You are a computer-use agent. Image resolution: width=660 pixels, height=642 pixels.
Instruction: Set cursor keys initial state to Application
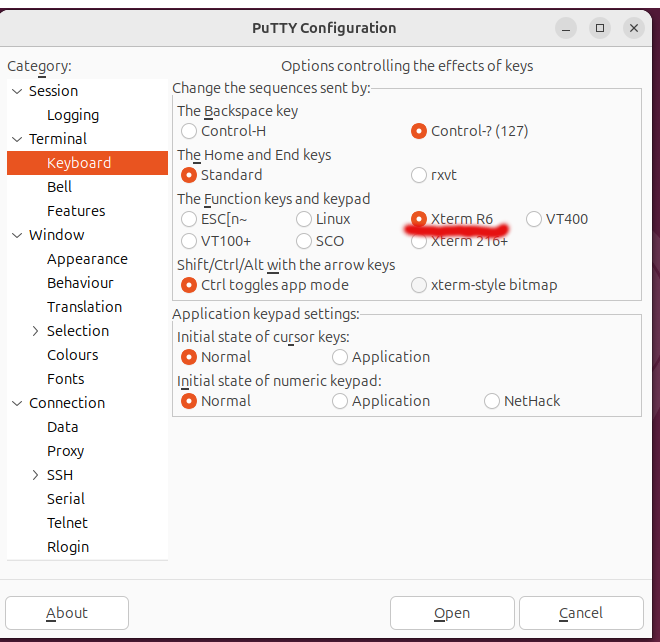[x=340, y=357]
